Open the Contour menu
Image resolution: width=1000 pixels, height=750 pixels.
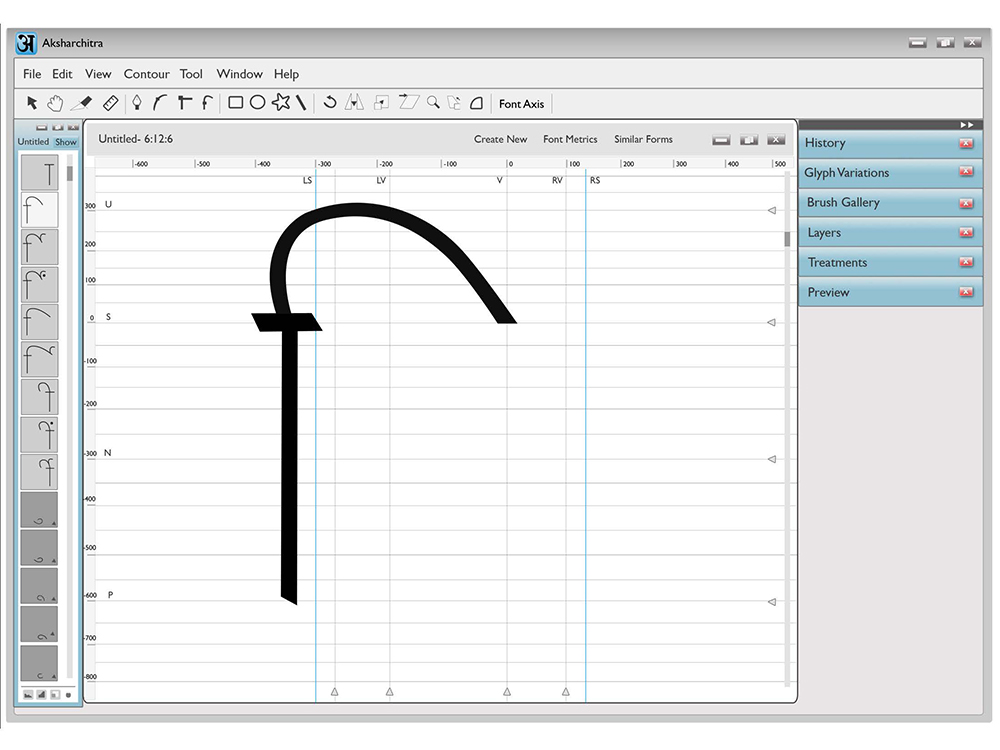point(147,74)
